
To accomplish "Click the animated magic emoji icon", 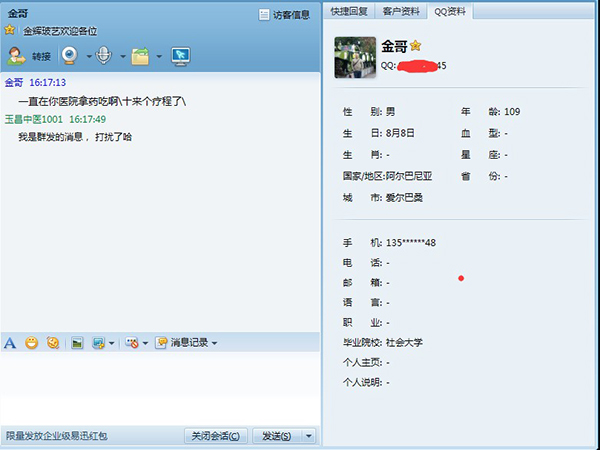I will click(x=53, y=342).
